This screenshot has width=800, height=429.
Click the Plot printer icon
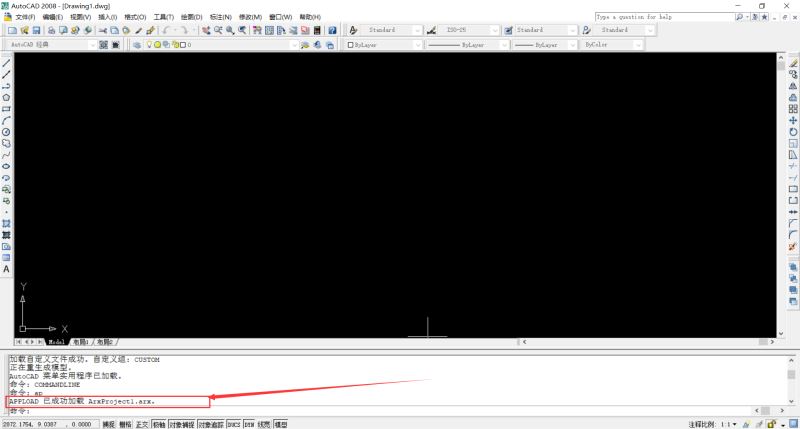51,31
